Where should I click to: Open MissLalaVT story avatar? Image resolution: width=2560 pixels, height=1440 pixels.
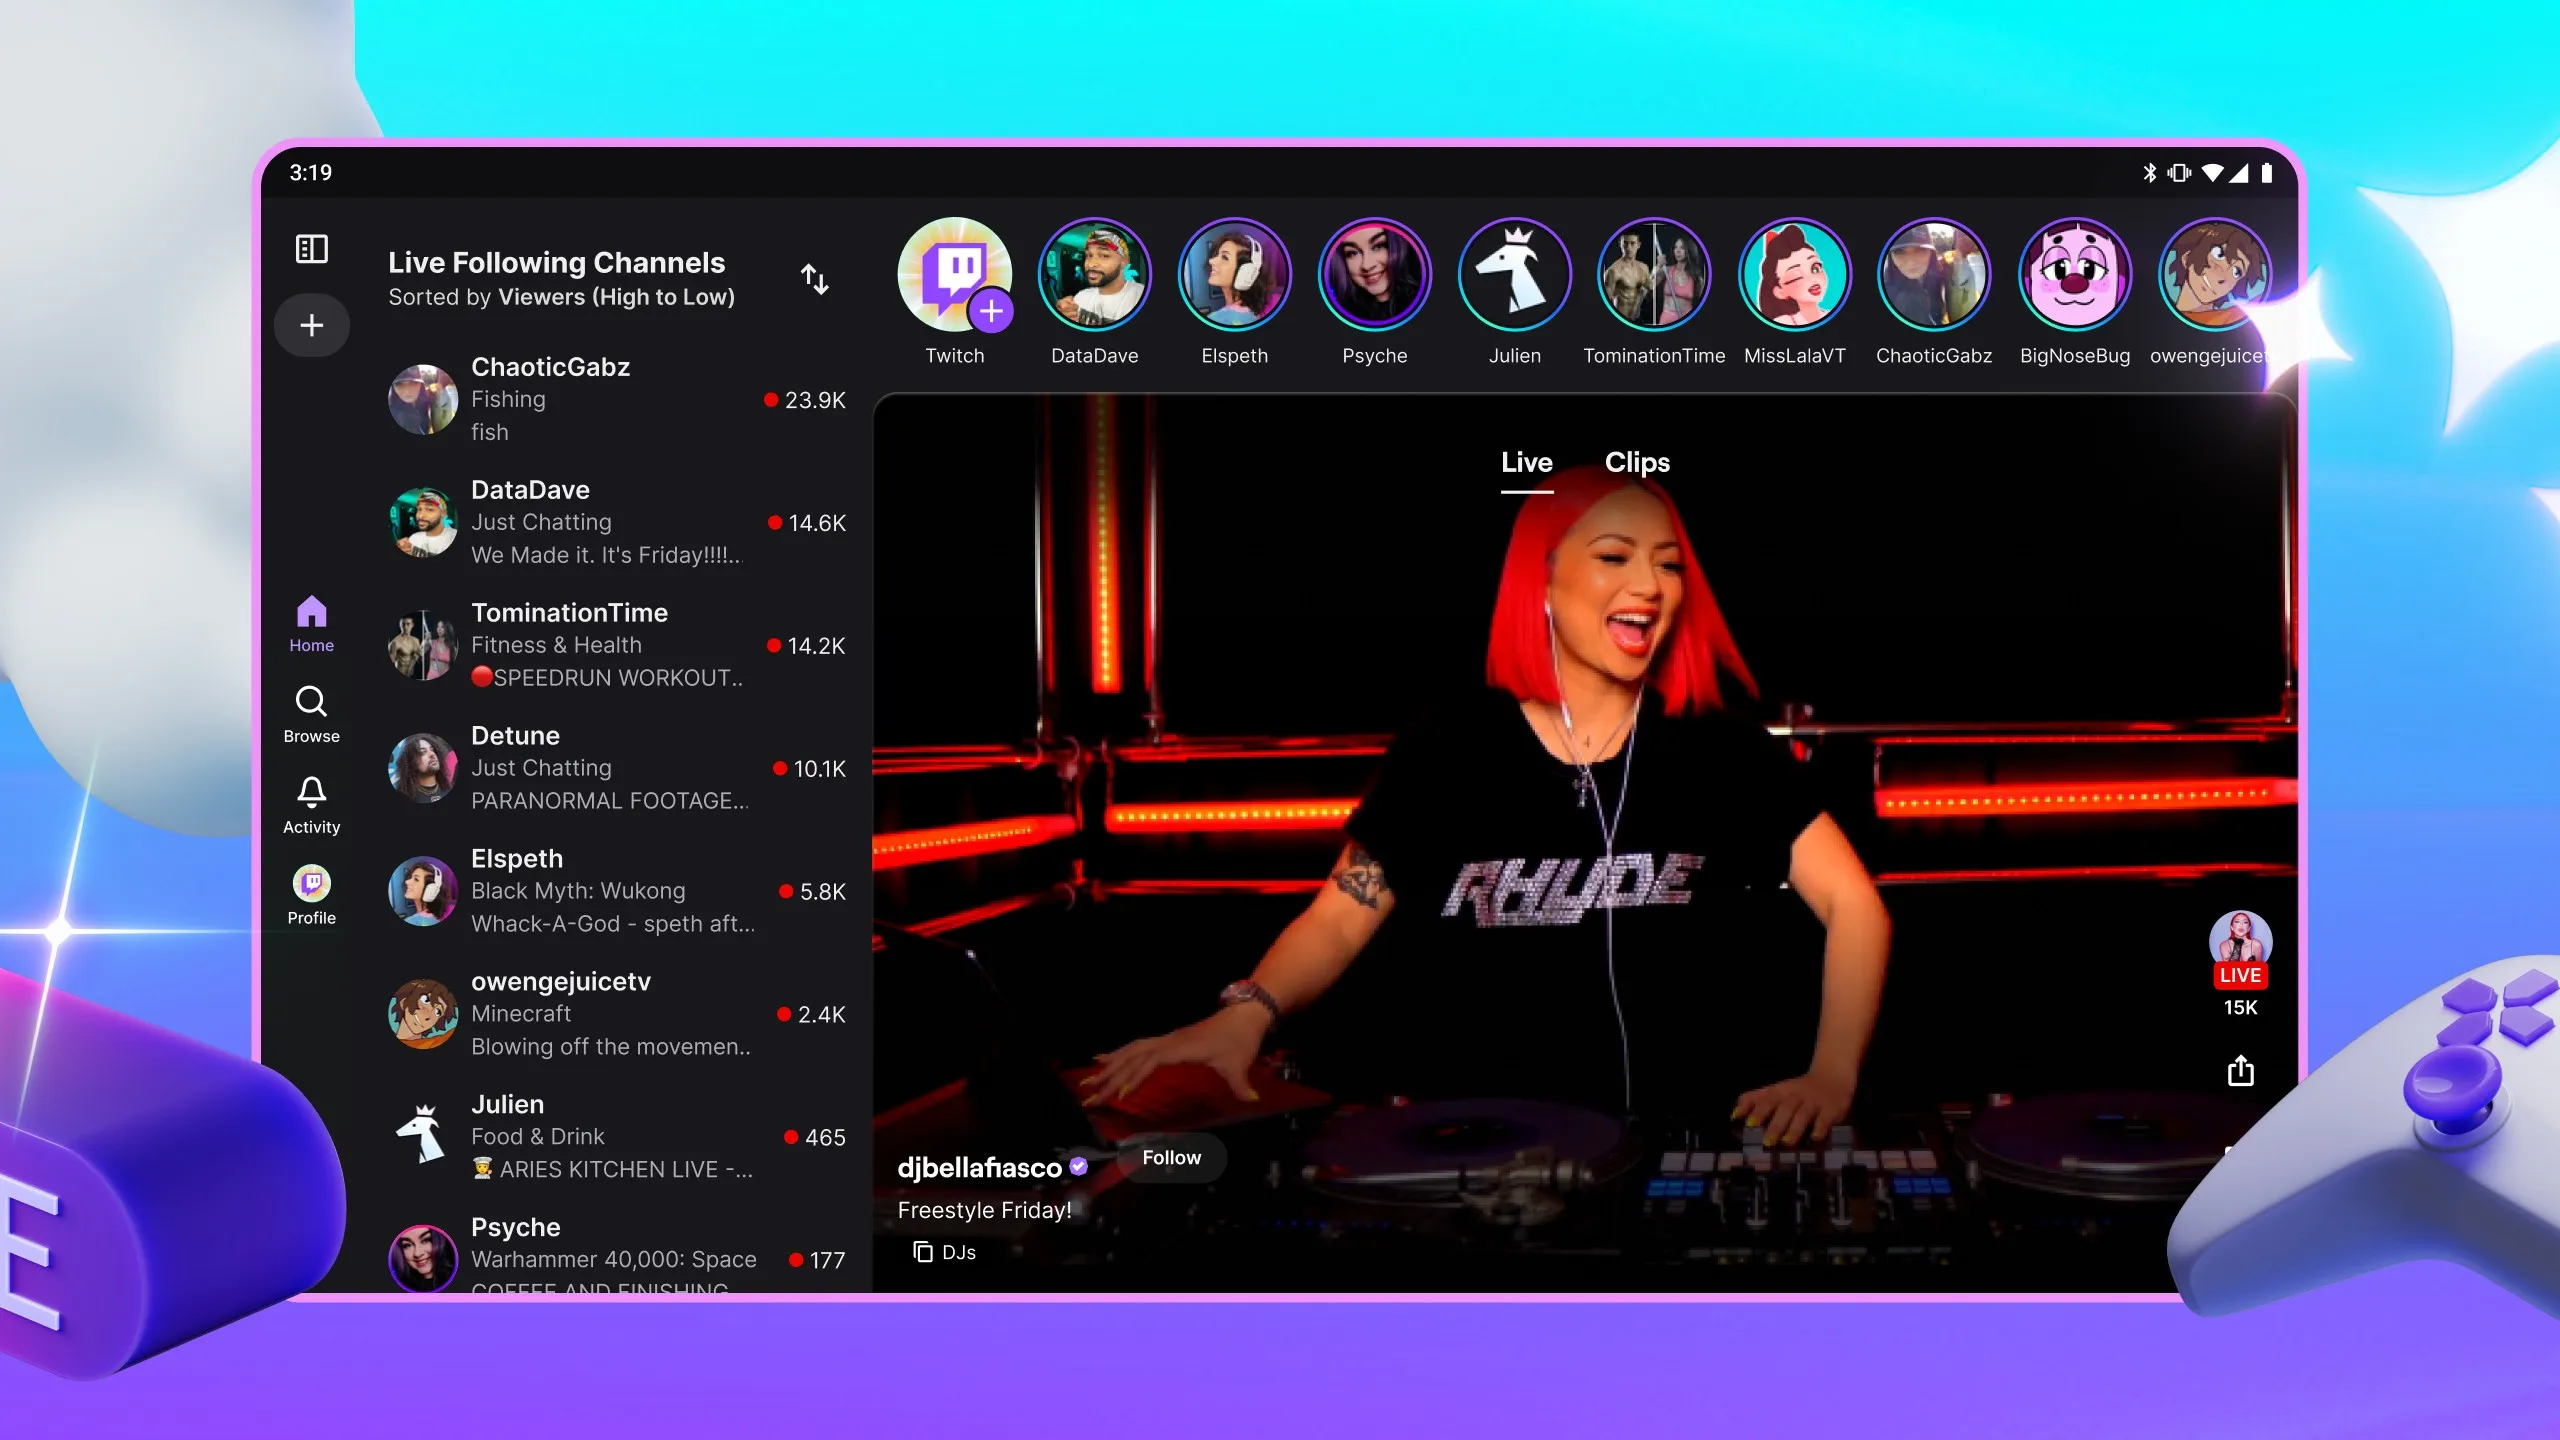(1794, 275)
